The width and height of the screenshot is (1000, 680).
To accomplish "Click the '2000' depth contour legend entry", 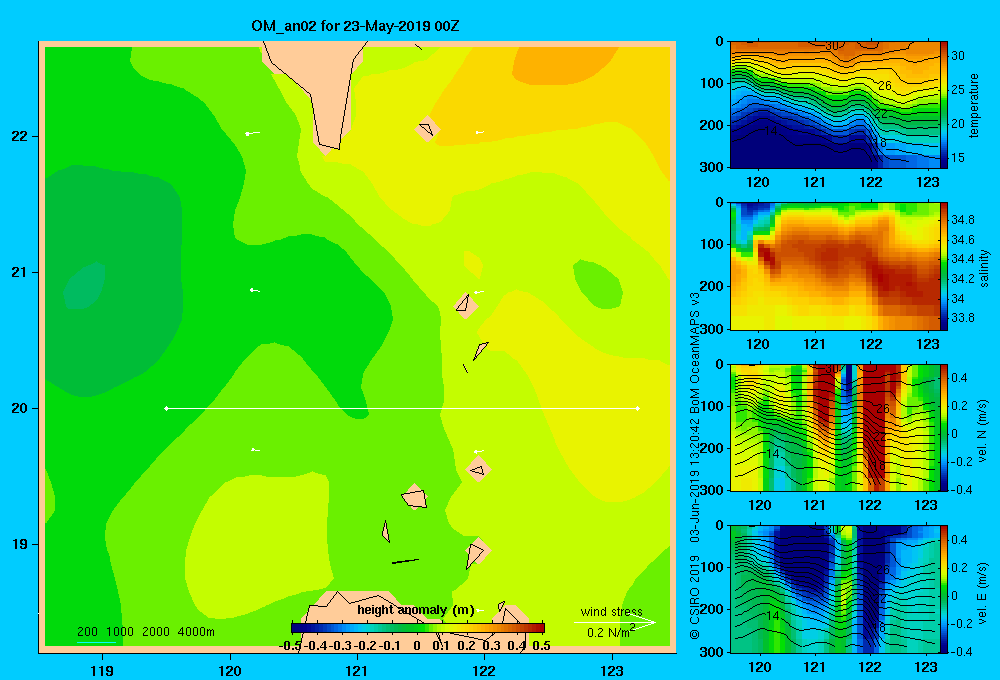I will [x=156, y=632].
